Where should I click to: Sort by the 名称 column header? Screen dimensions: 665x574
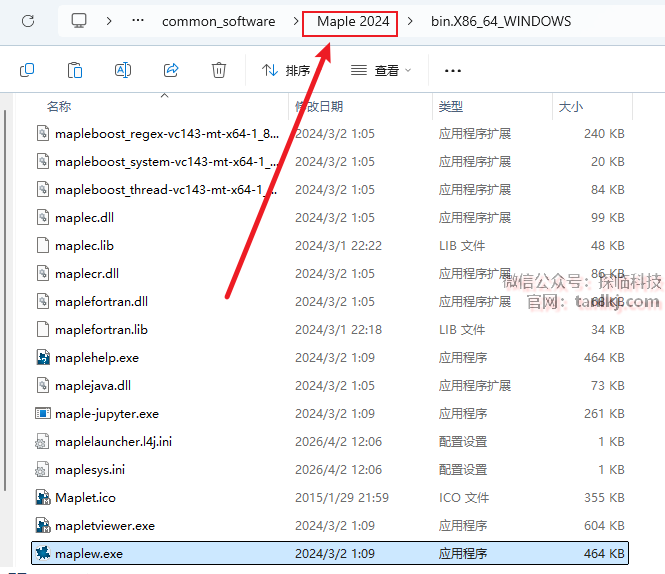(59, 106)
